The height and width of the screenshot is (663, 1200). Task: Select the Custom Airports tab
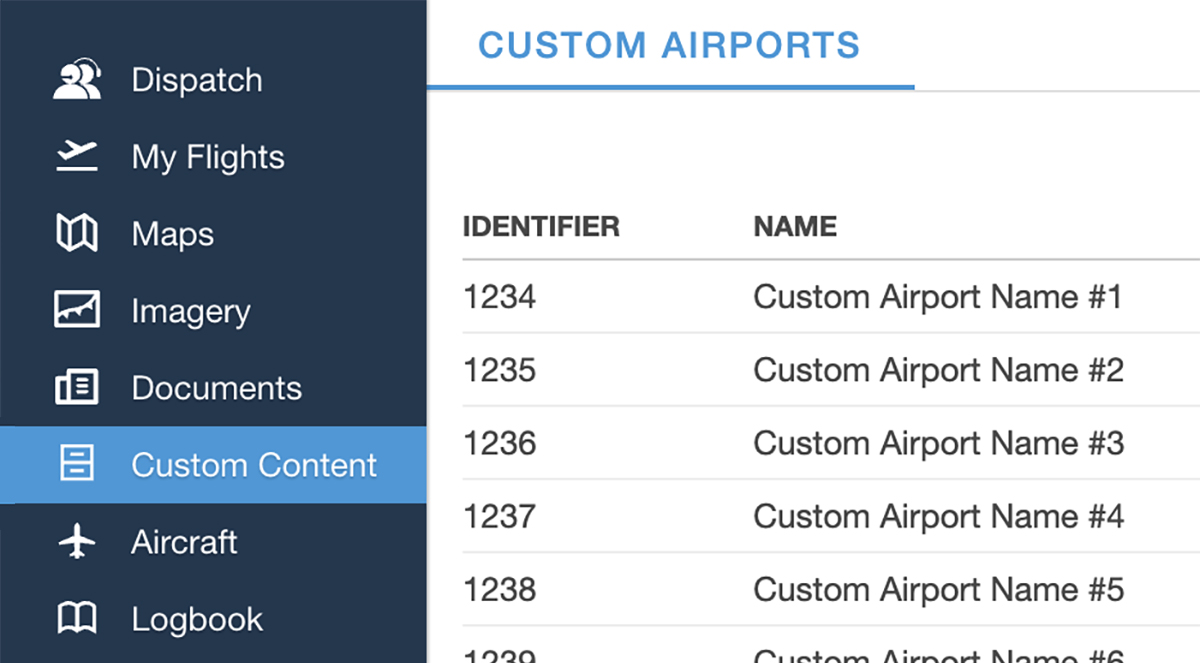coord(669,46)
